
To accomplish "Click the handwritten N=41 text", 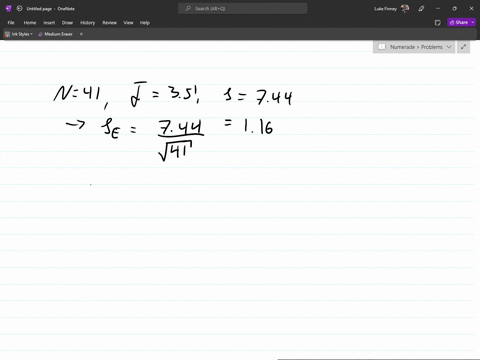I will [77, 94].
